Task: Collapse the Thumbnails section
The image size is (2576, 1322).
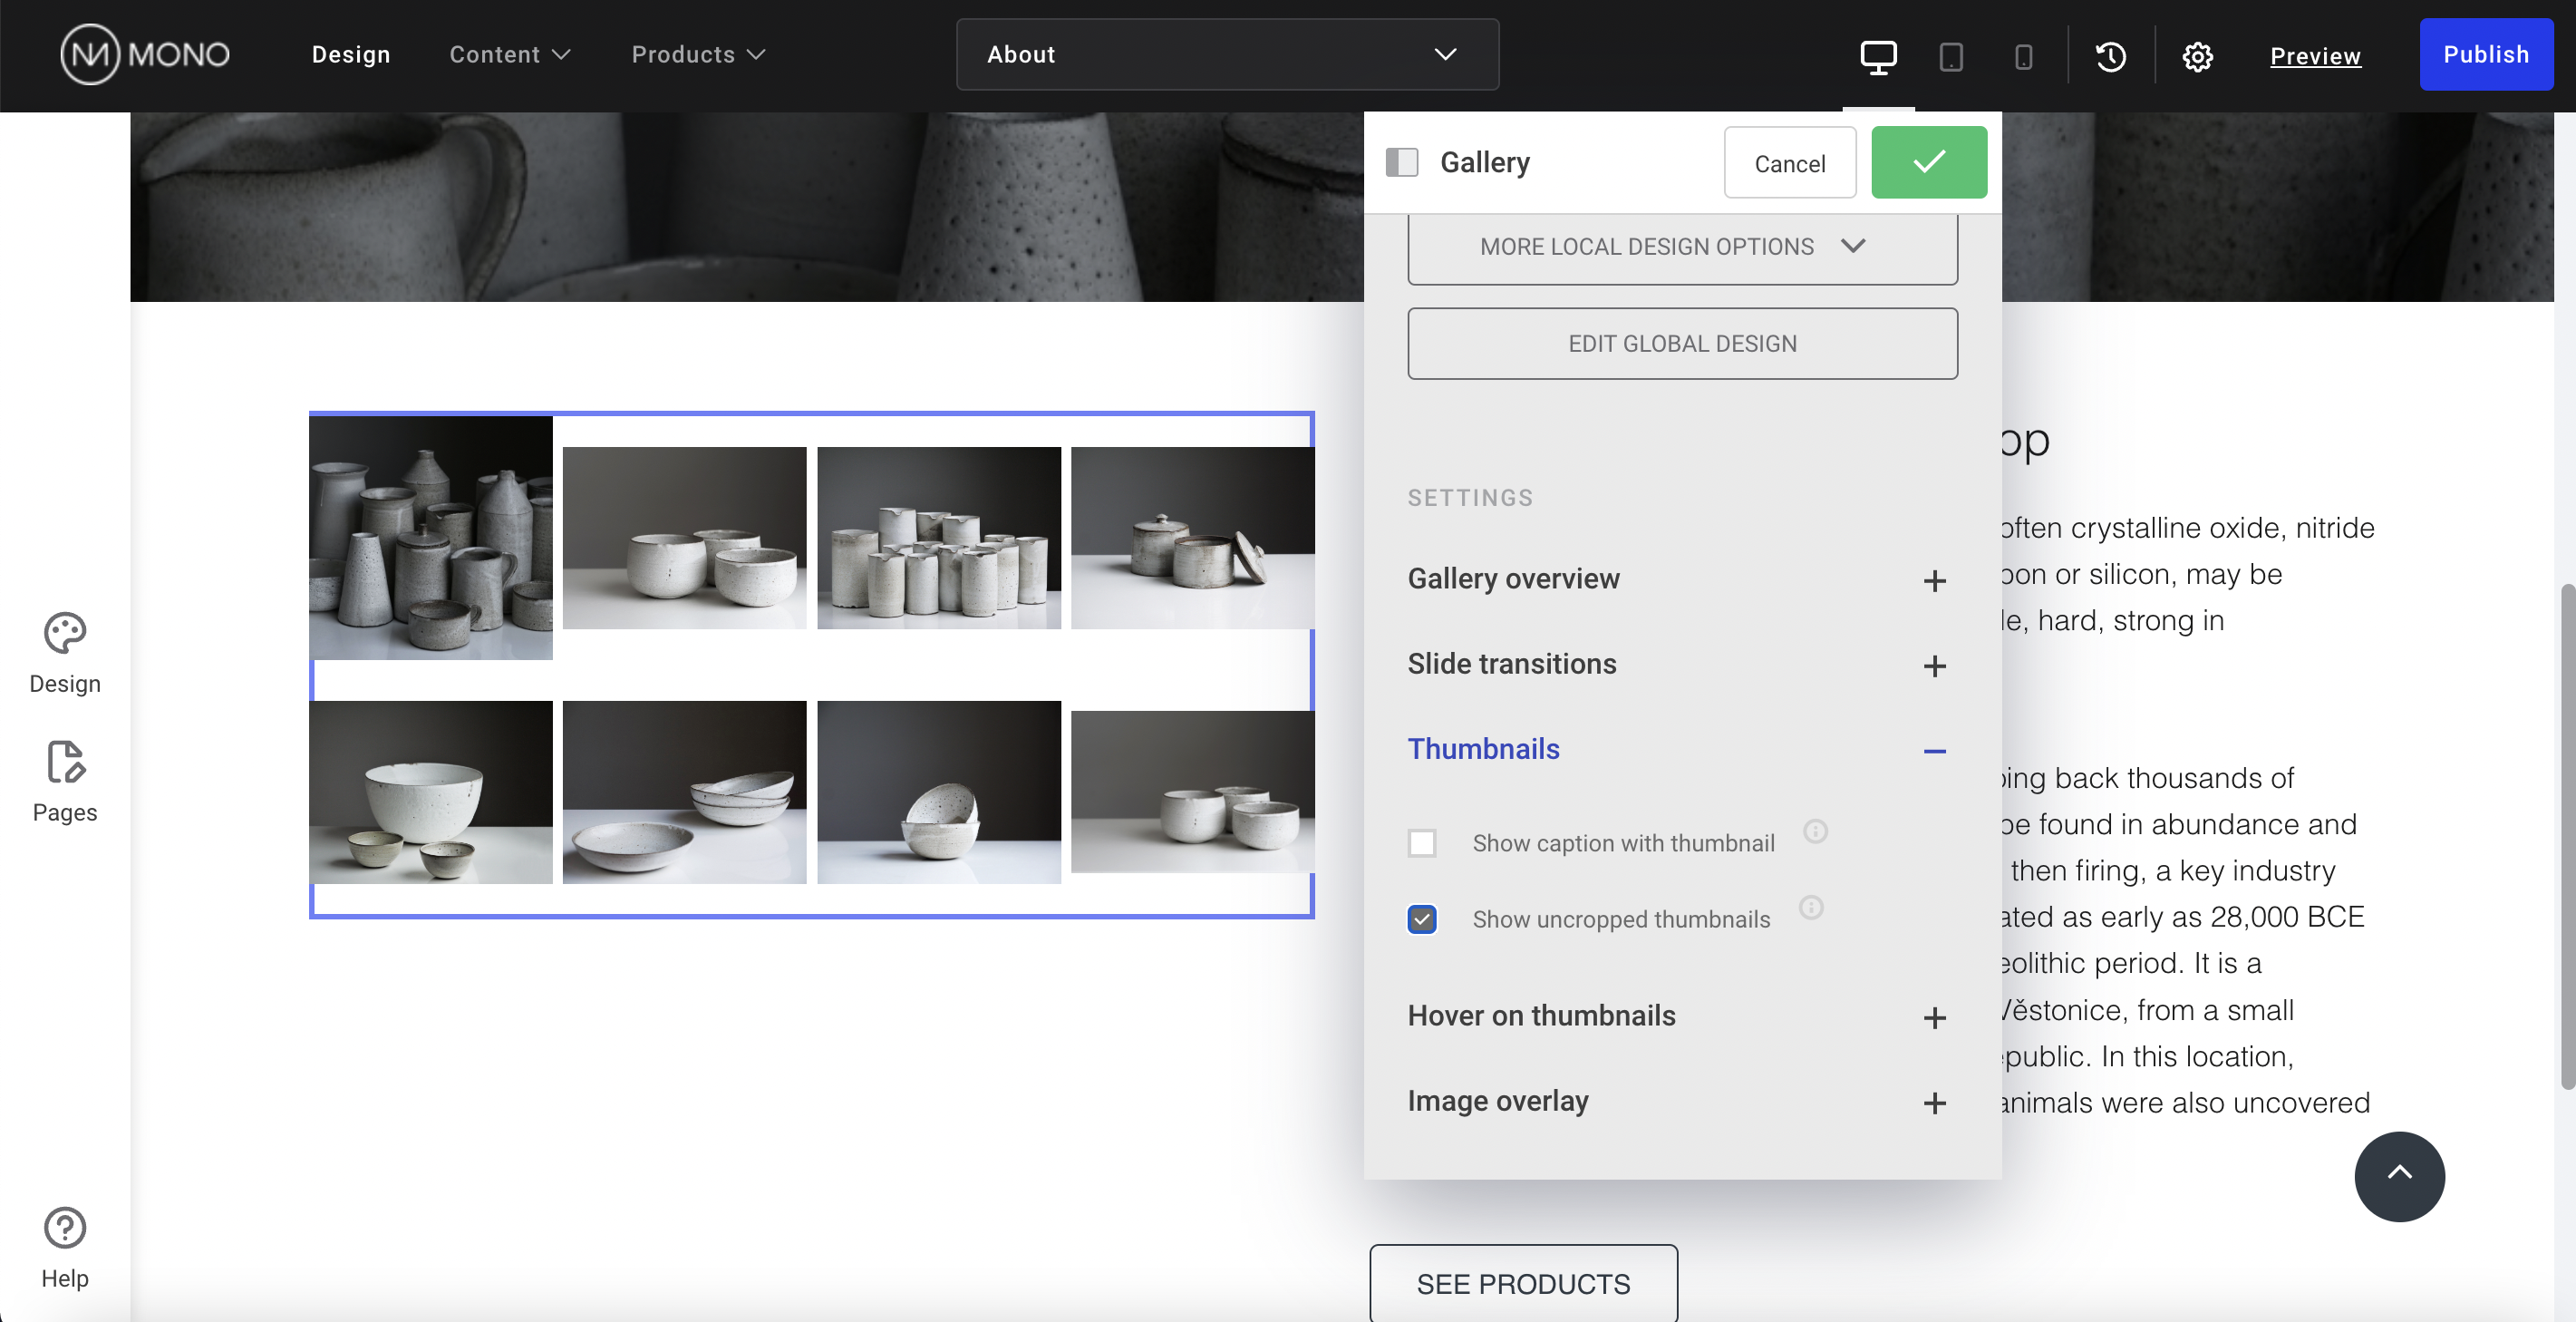Action: point(1682,749)
